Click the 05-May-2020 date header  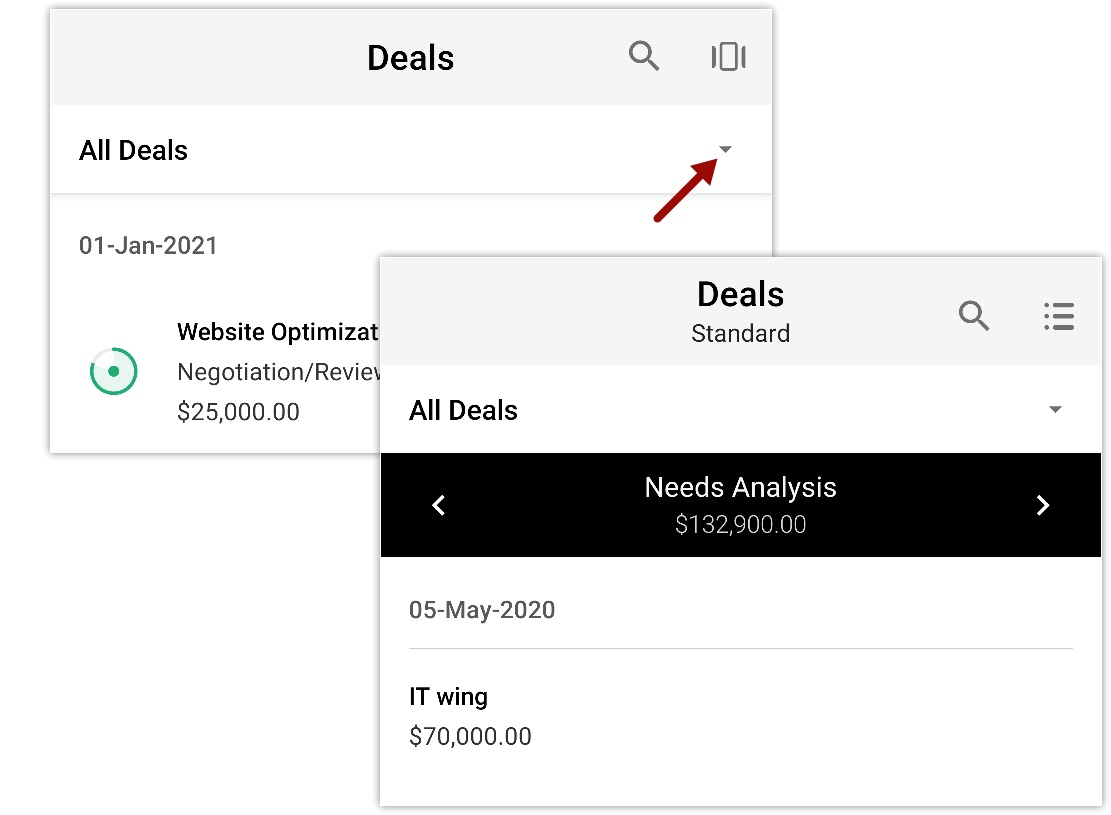pos(482,610)
